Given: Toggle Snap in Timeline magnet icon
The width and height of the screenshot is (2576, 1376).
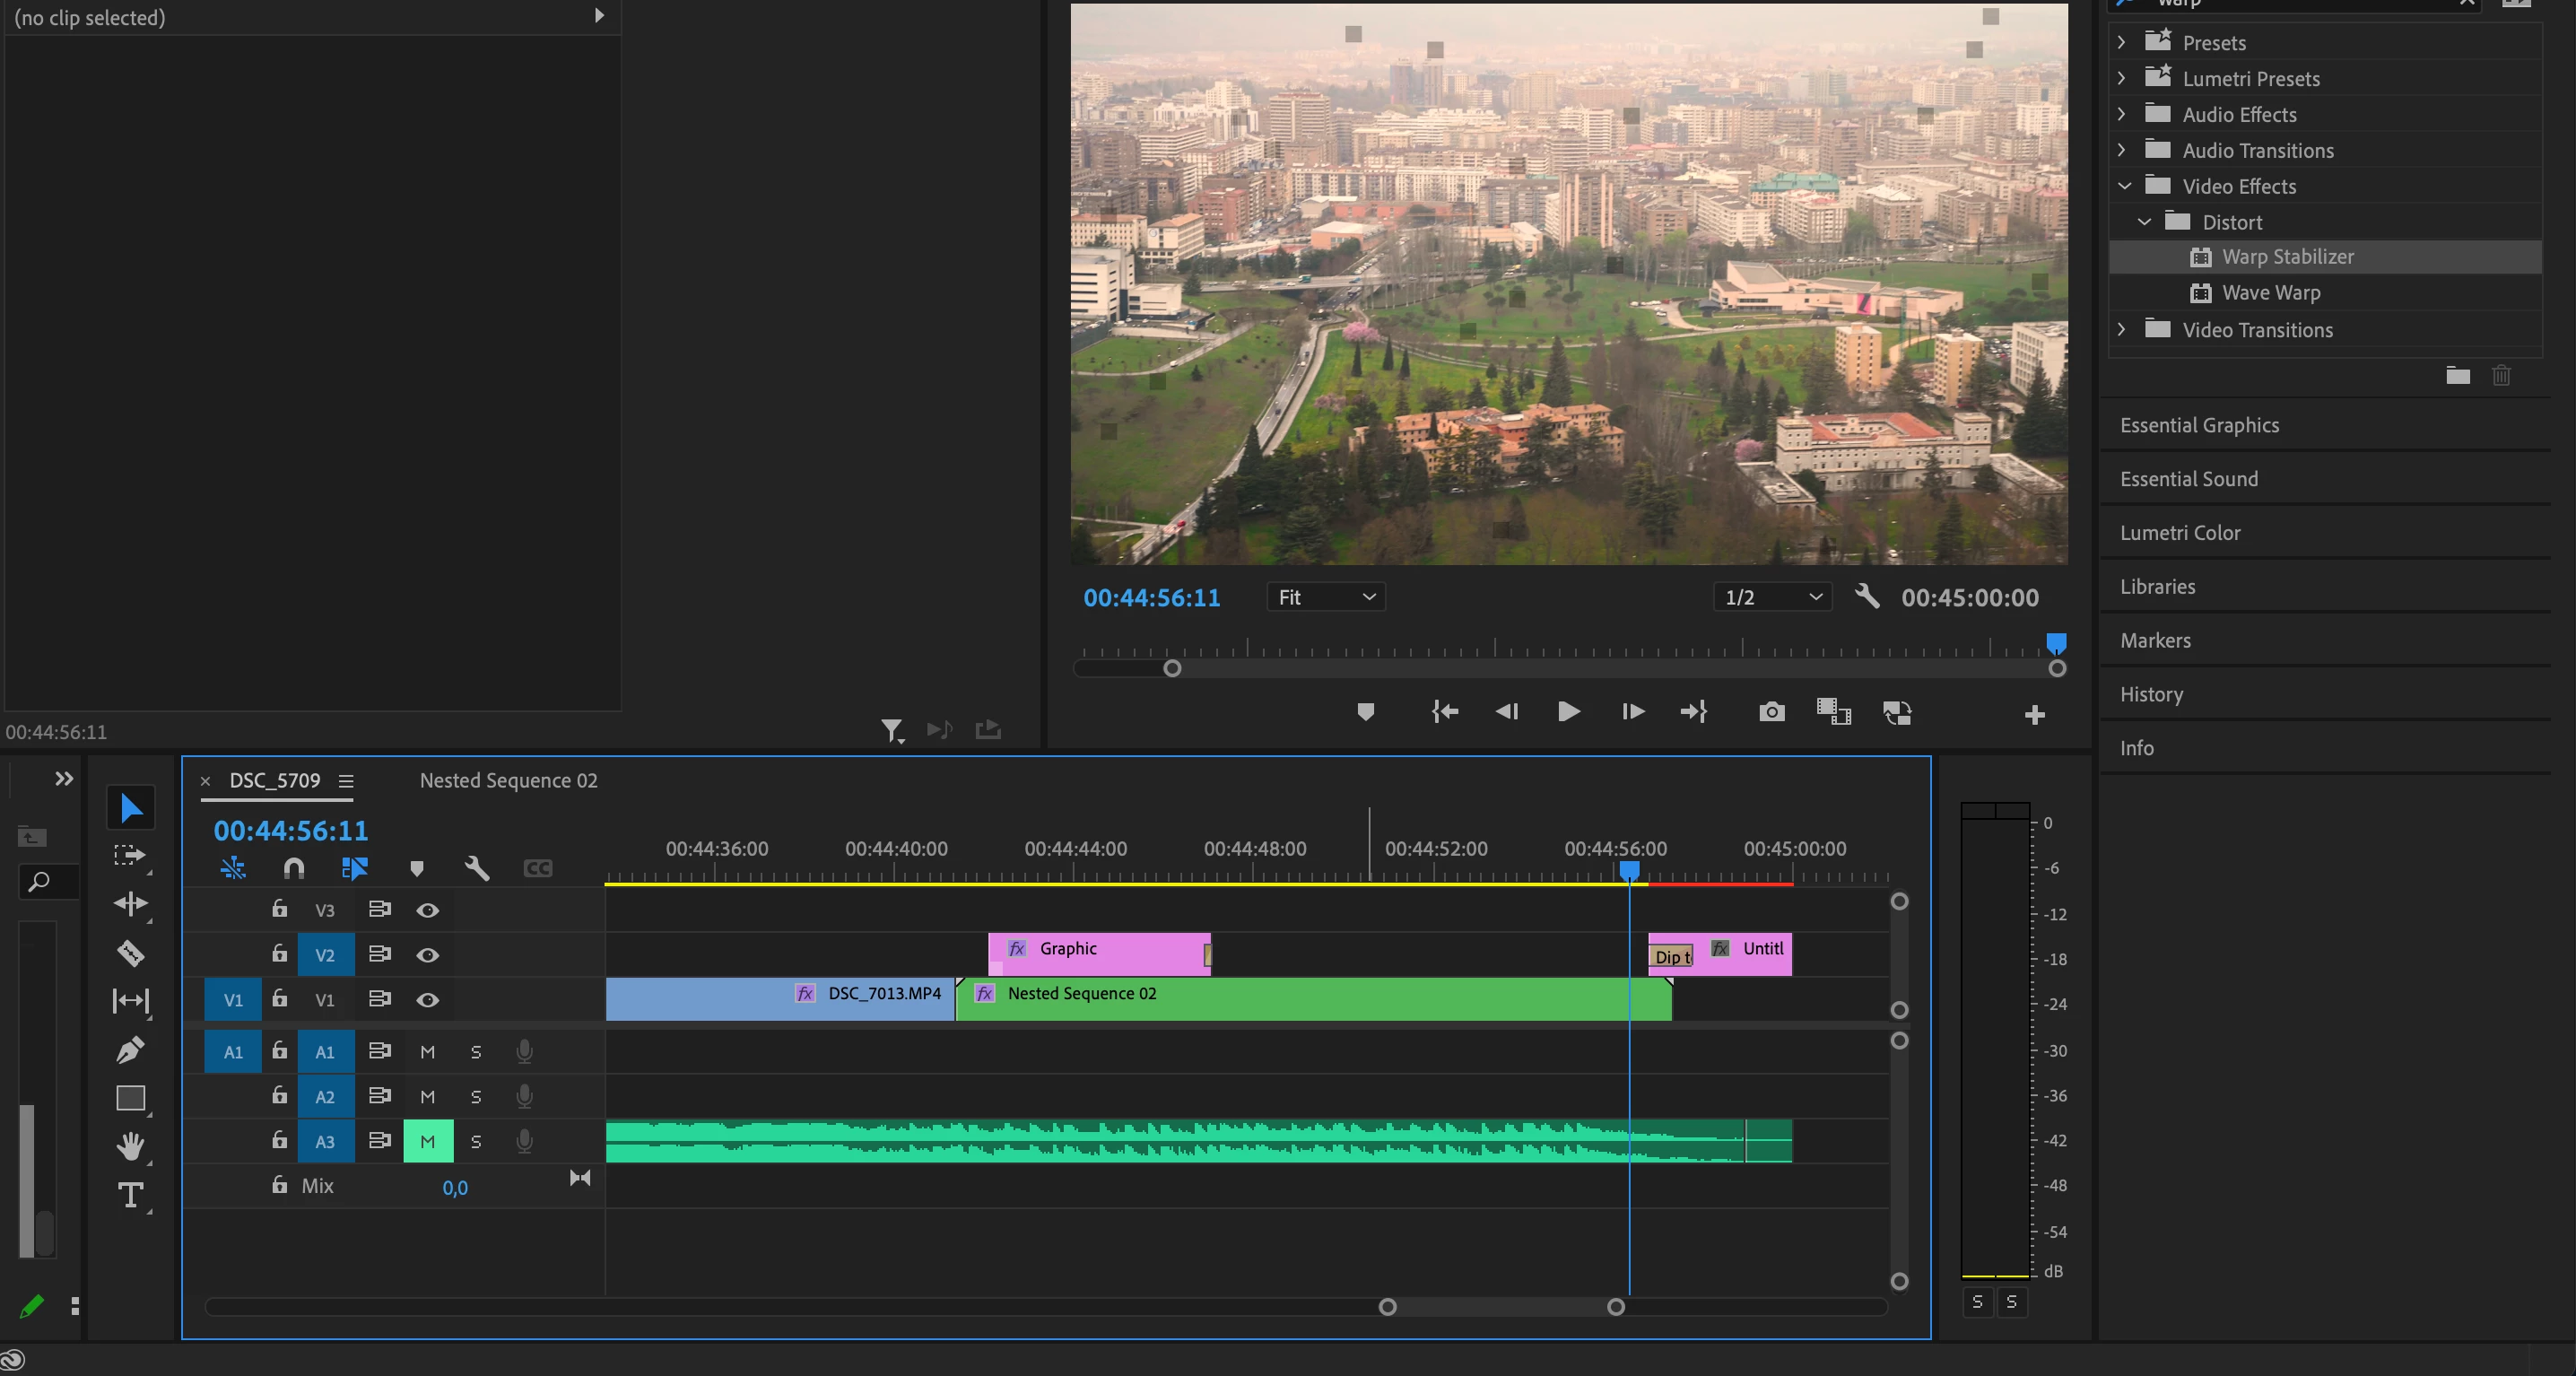Looking at the screenshot, I should click(293, 868).
